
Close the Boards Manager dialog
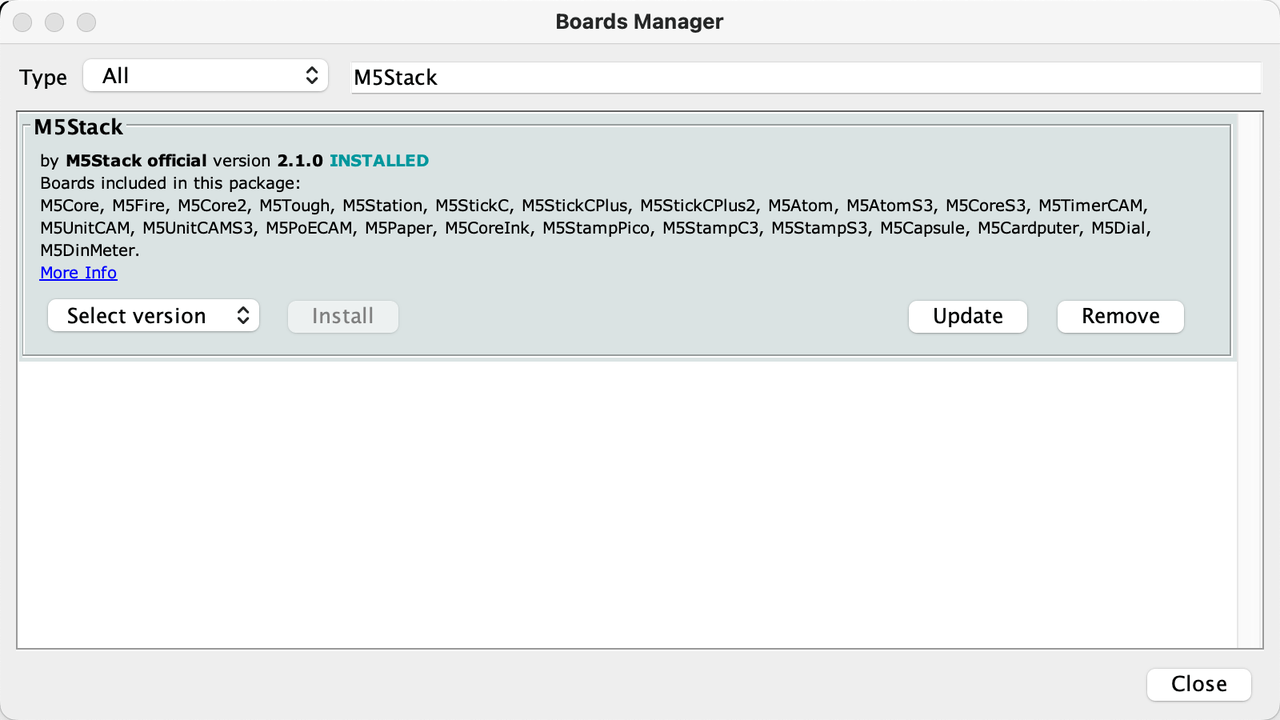click(1198, 684)
